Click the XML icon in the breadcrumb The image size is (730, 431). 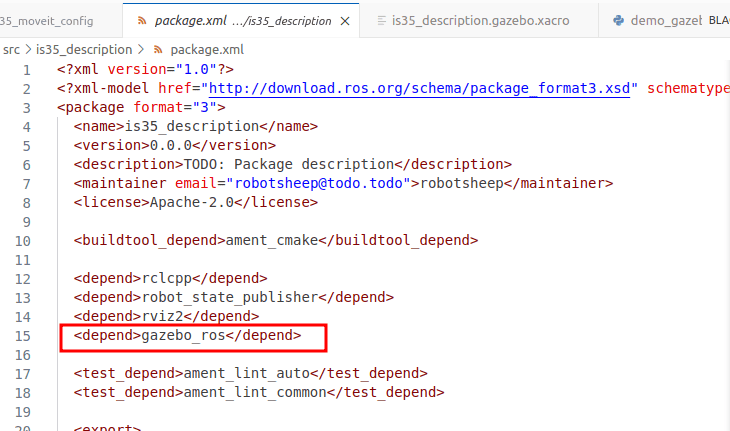pyautogui.click(x=158, y=49)
